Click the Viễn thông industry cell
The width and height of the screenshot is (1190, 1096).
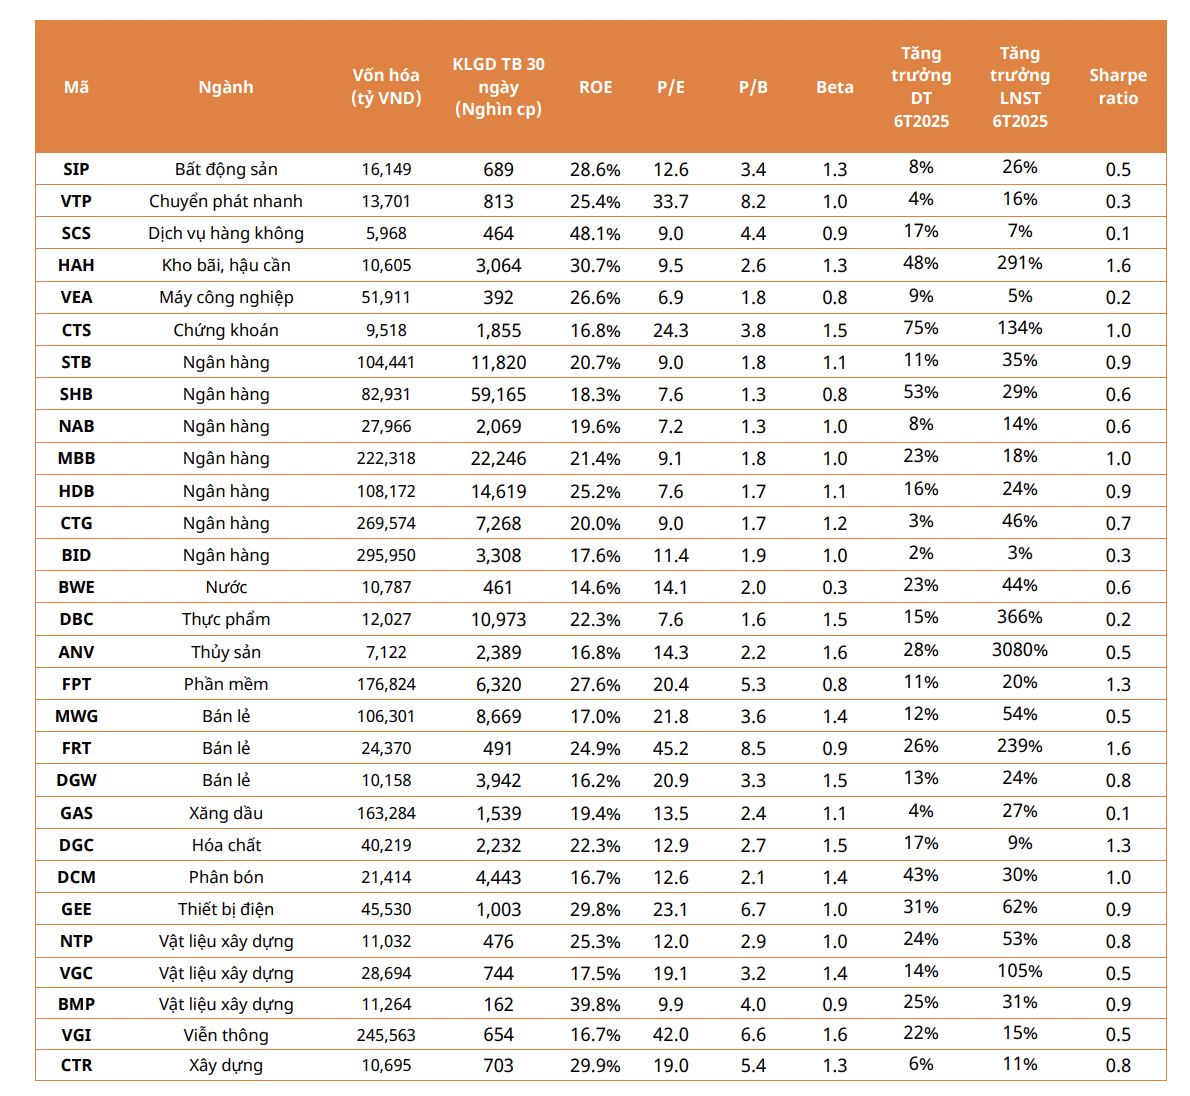226,1035
